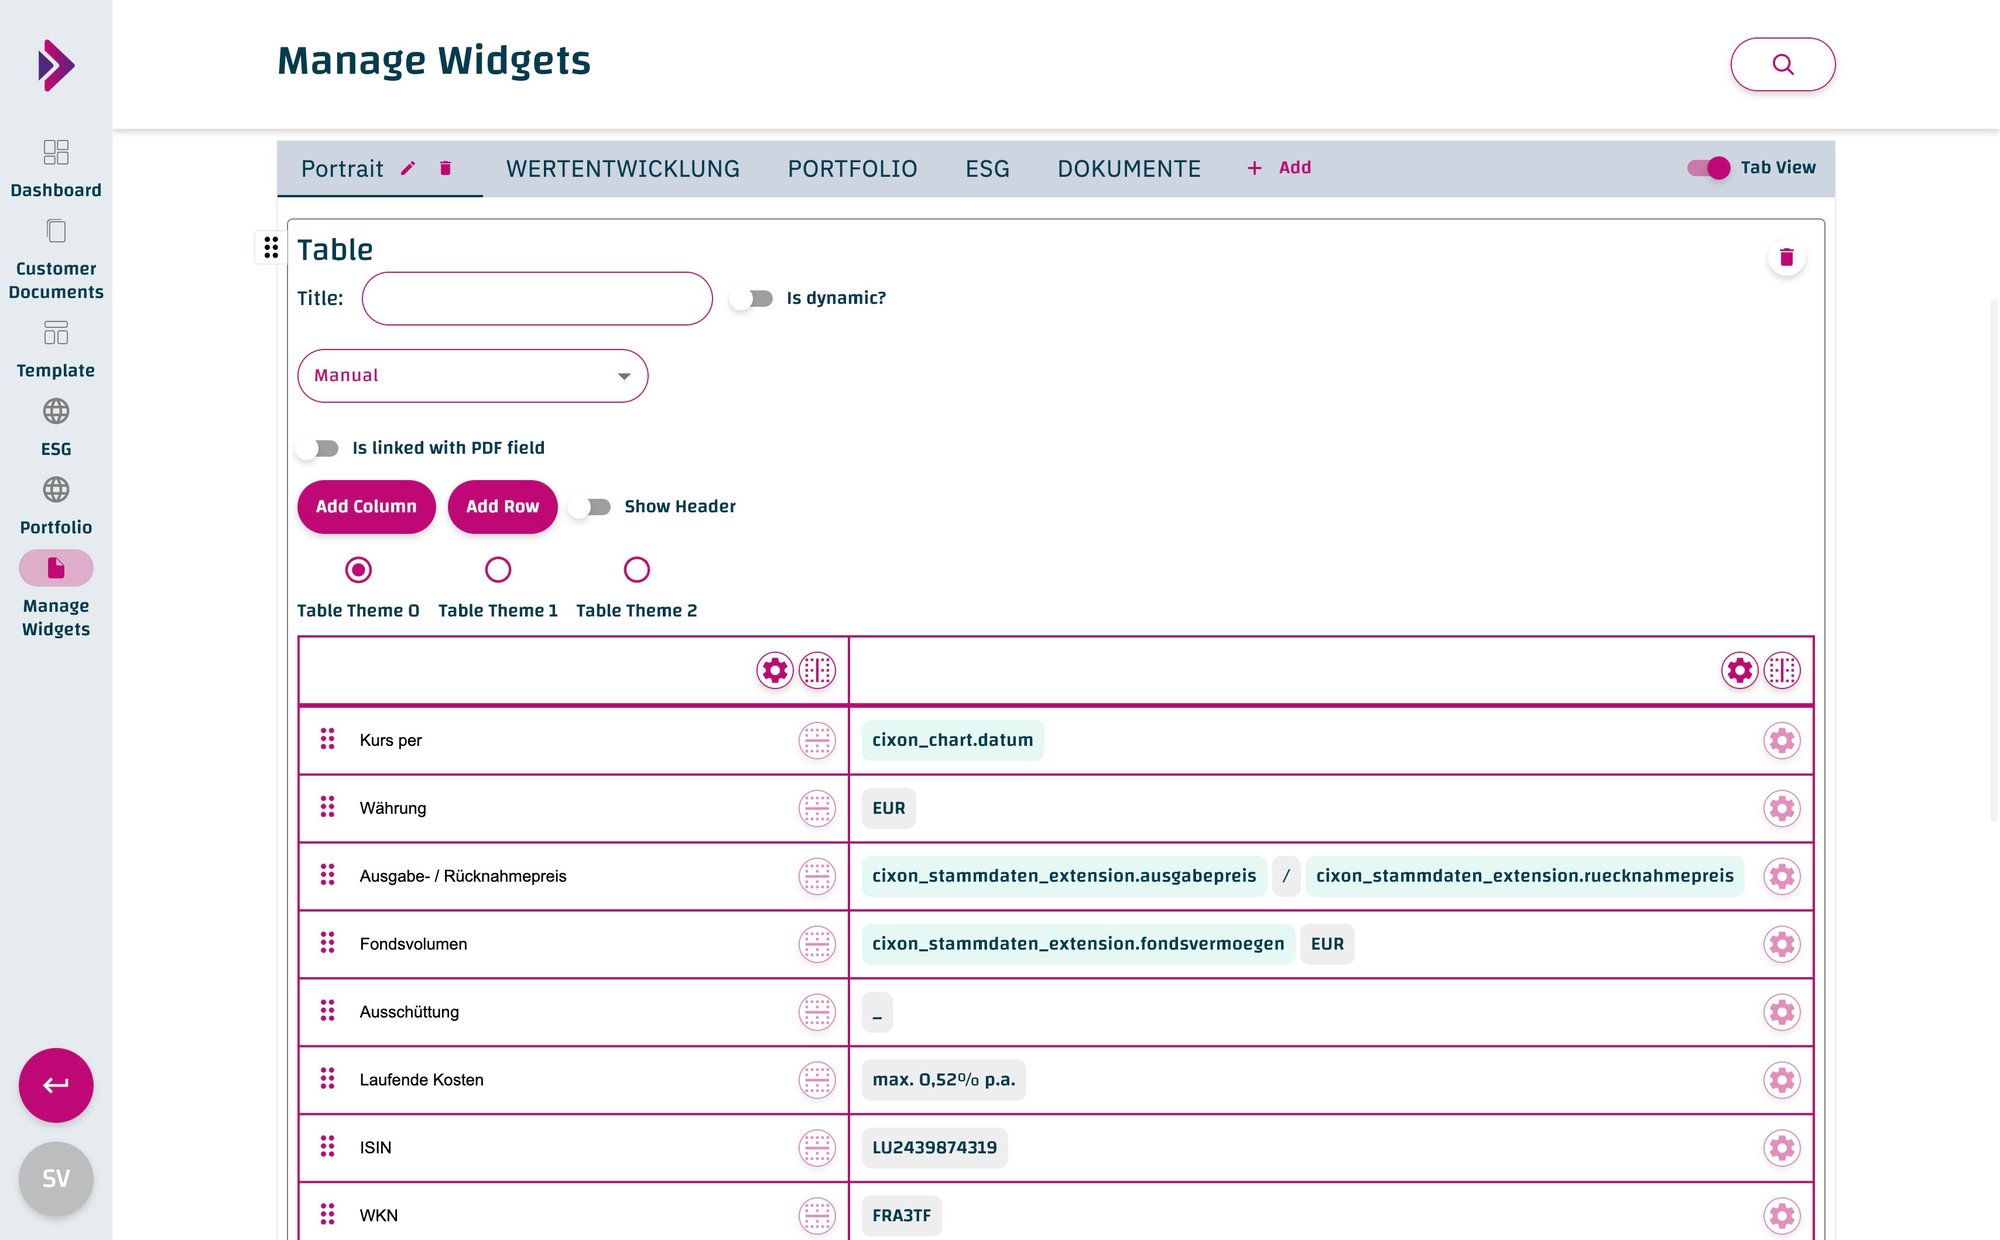Click the Table widget's drag handle dots

(271, 246)
